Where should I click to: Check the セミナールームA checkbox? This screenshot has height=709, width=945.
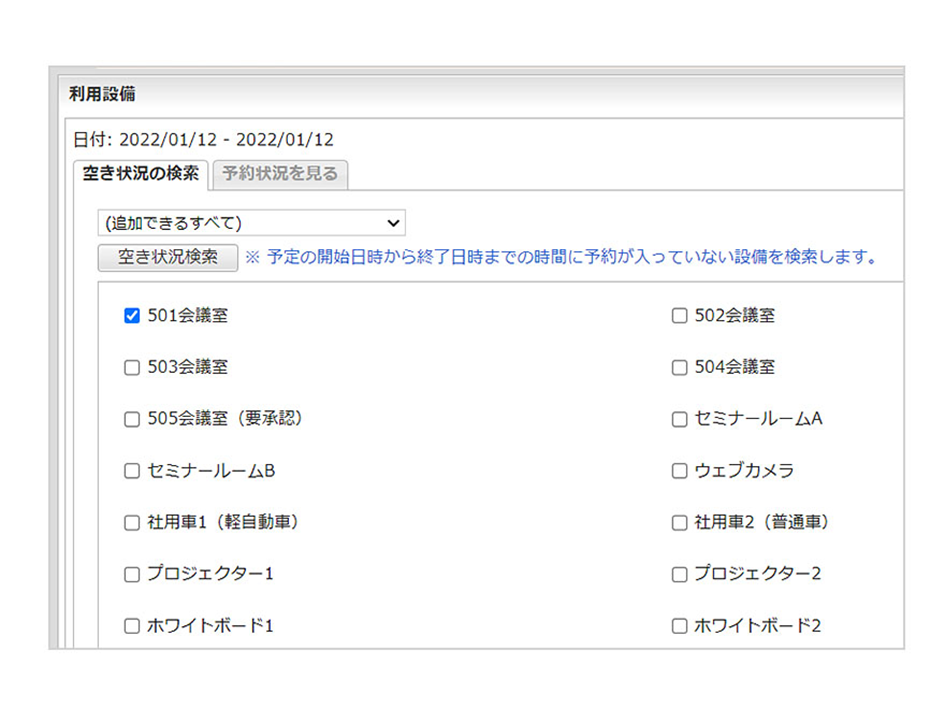(x=679, y=419)
